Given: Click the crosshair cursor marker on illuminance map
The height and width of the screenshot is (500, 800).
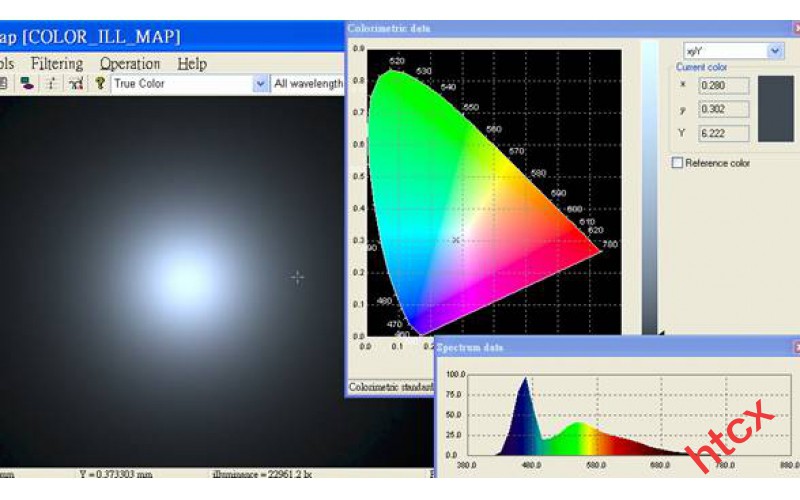Looking at the screenshot, I should coord(297,277).
